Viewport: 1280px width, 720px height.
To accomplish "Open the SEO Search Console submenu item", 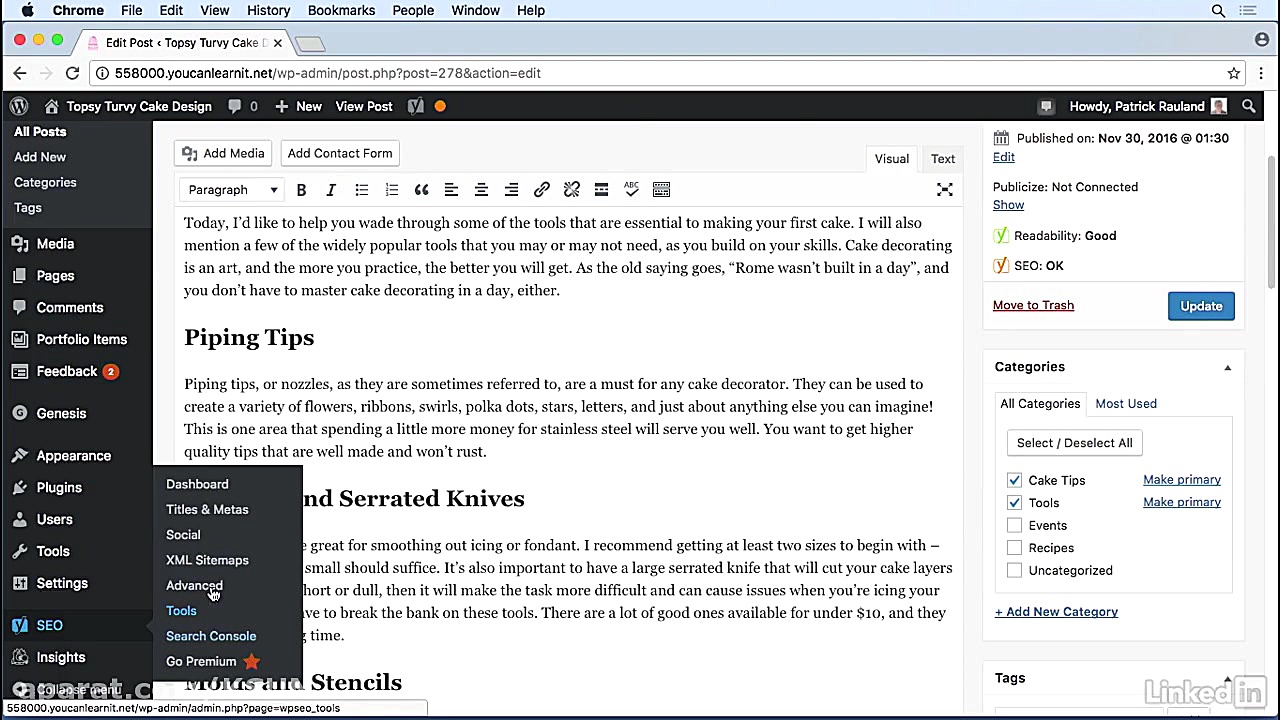I will (211, 636).
